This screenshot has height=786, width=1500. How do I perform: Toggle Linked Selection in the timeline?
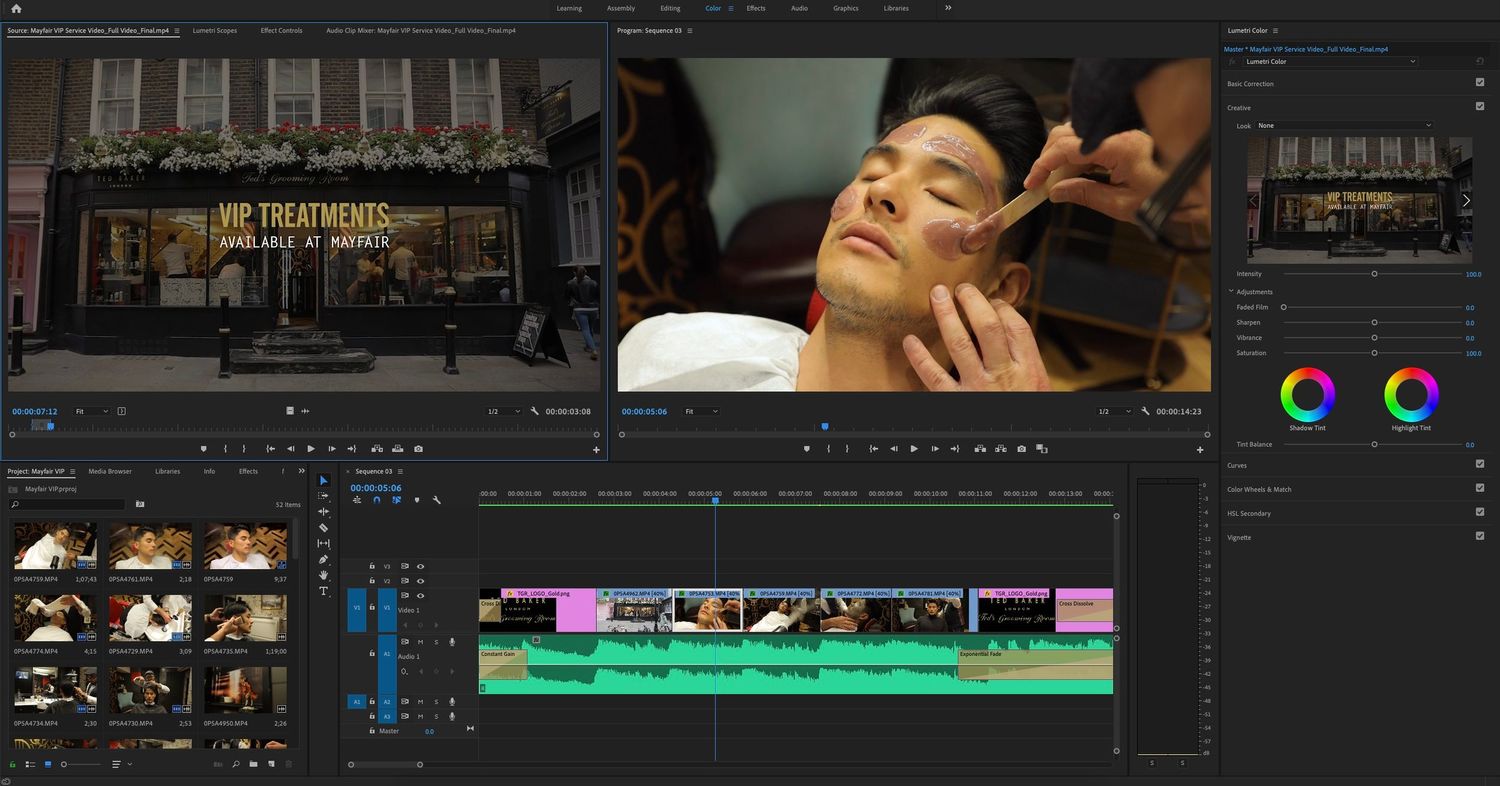(x=397, y=500)
